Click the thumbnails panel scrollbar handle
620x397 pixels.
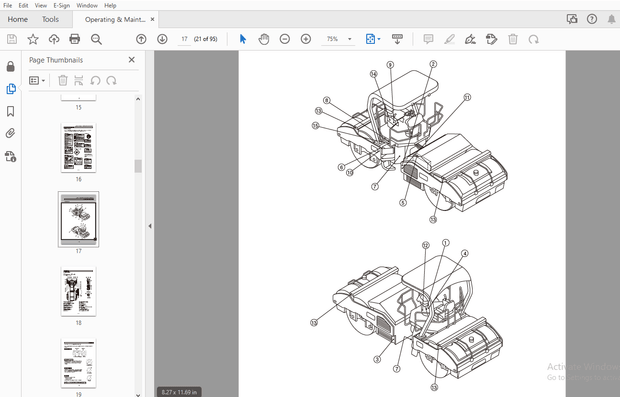[138, 166]
